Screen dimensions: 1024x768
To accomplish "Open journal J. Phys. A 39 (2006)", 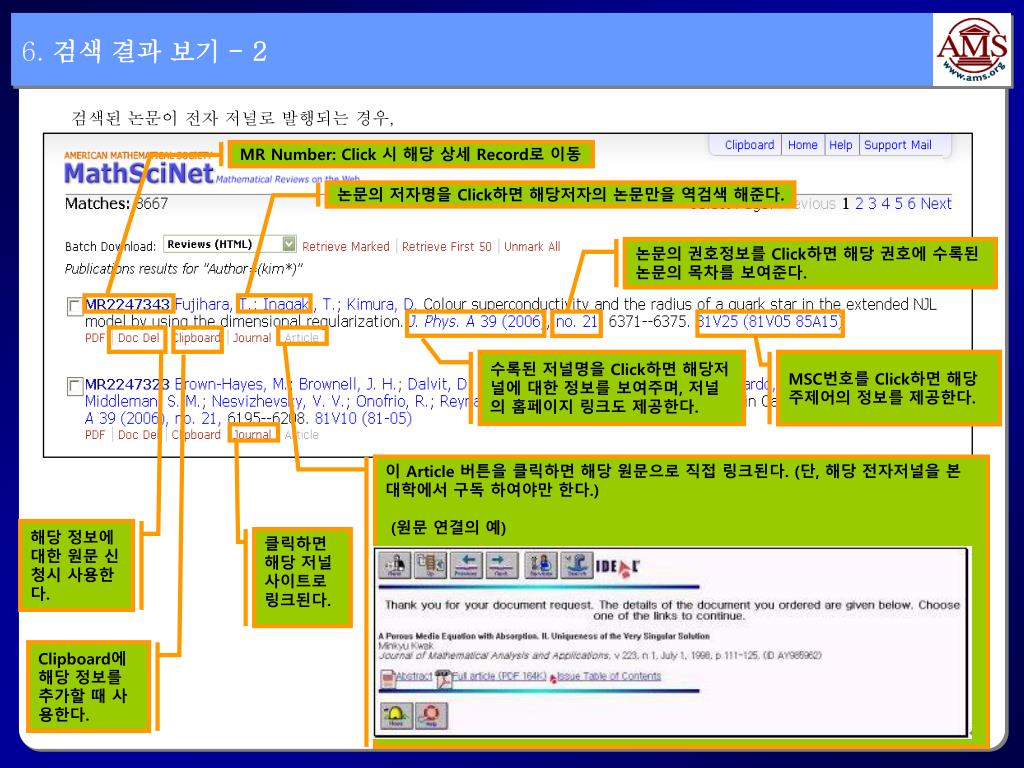I will (475, 321).
